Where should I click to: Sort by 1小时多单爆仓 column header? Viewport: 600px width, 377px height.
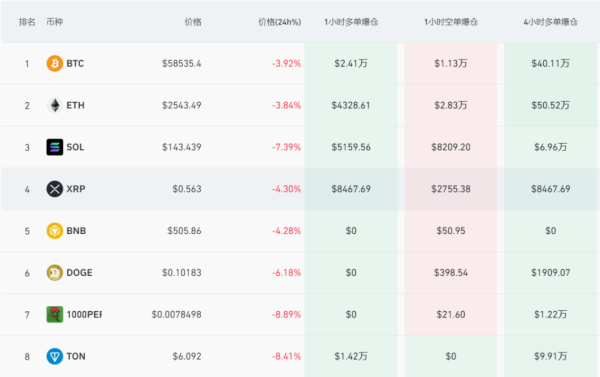351,22
